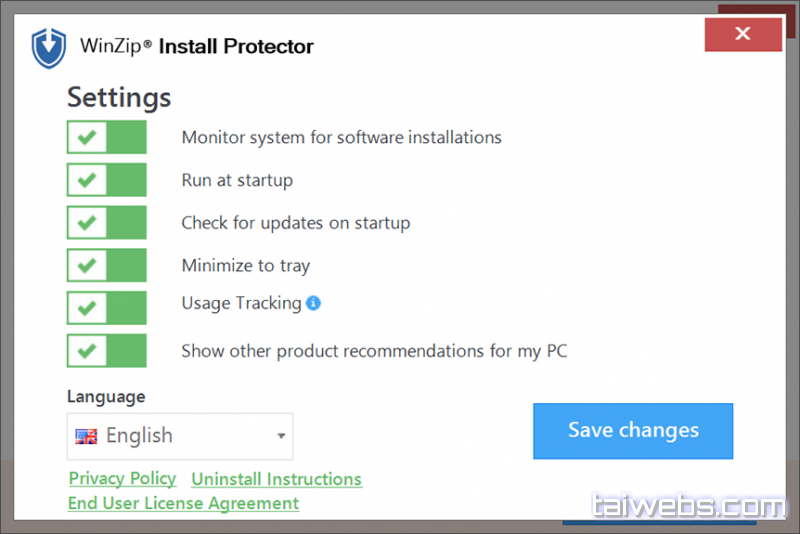This screenshot has height=534, width=800.
Task: Close the Install Protector settings window
Action: point(742,35)
